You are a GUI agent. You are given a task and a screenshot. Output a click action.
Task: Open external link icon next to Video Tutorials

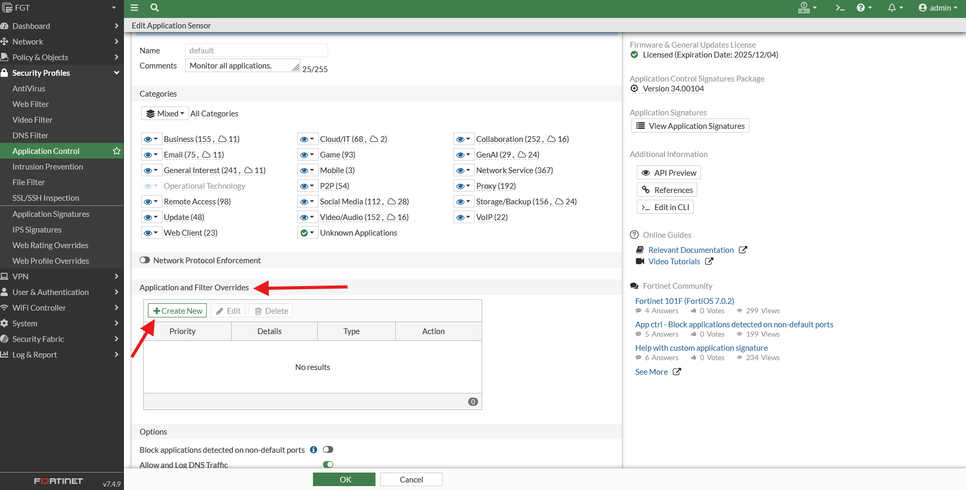click(709, 262)
